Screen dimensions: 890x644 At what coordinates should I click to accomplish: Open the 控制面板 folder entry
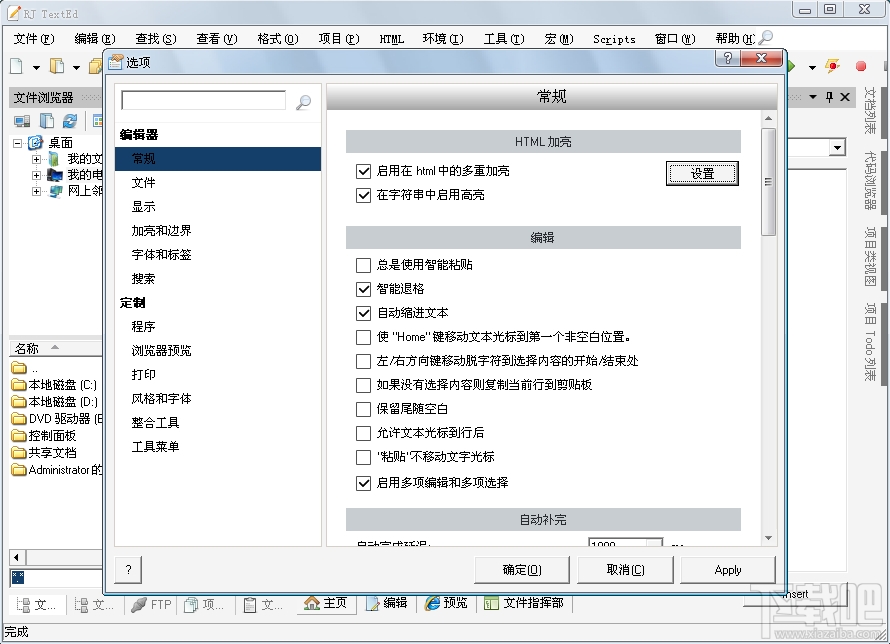point(44,436)
